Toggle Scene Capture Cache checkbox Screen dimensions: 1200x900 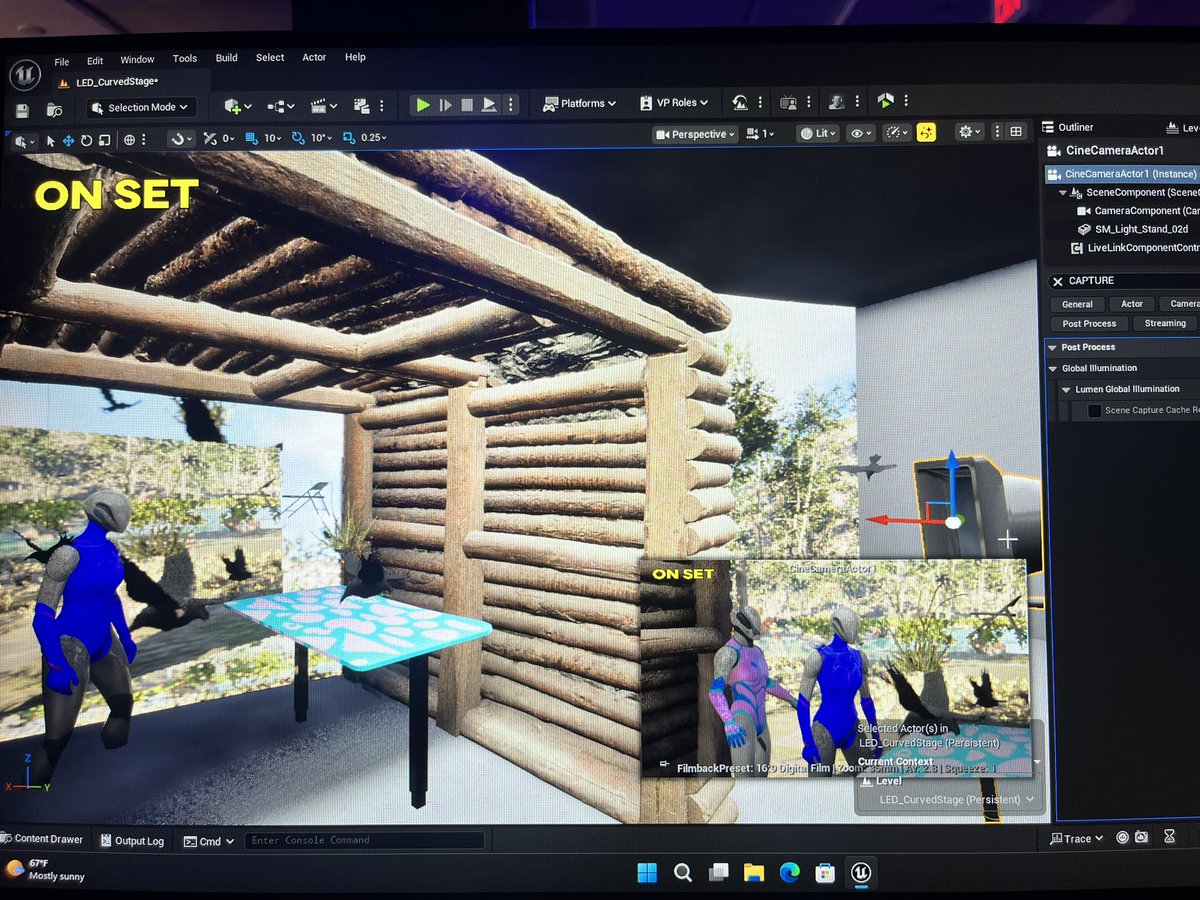(x=1094, y=411)
